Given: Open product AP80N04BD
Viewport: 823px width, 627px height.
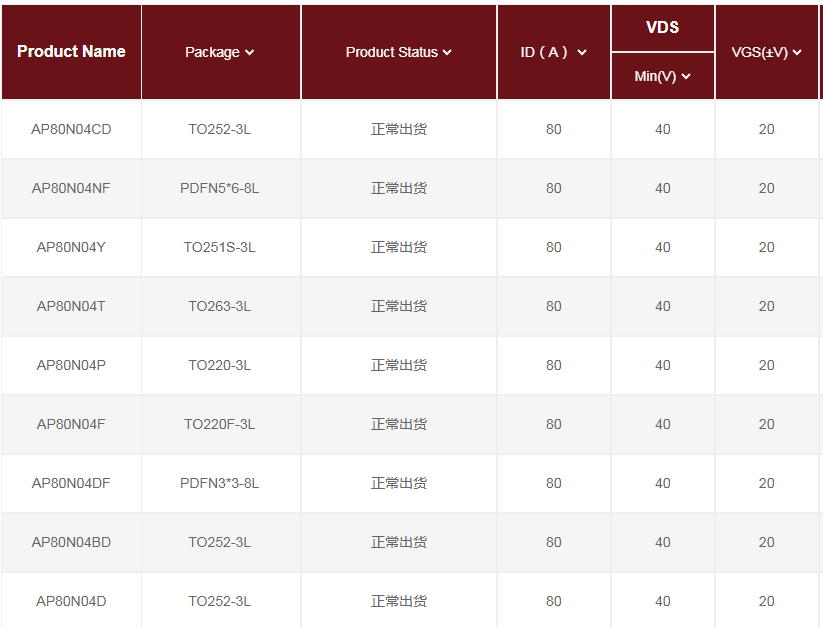Looking at the screenshot, I should point(71,542).
